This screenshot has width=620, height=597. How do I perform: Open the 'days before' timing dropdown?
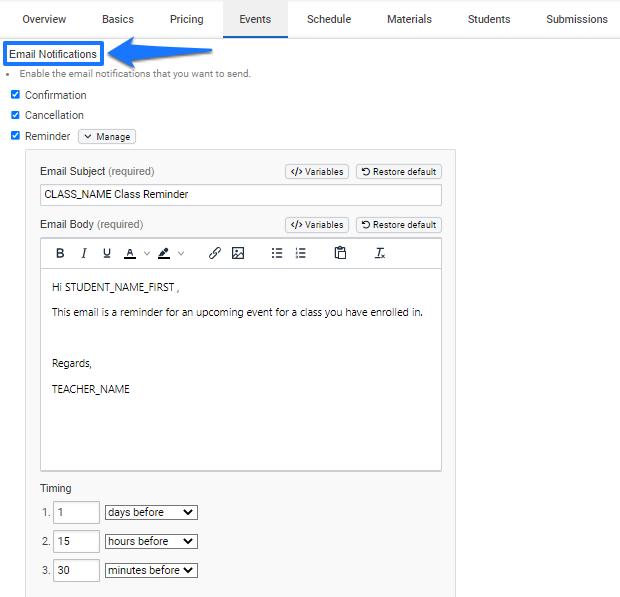pos(151,512)
